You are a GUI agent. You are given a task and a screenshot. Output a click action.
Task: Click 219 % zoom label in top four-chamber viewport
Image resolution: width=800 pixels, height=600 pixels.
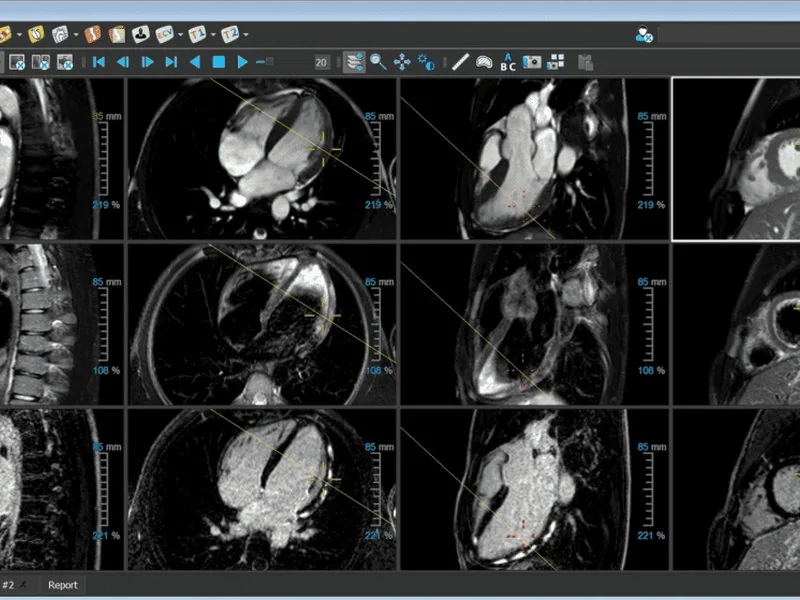[x=379, y=205]
